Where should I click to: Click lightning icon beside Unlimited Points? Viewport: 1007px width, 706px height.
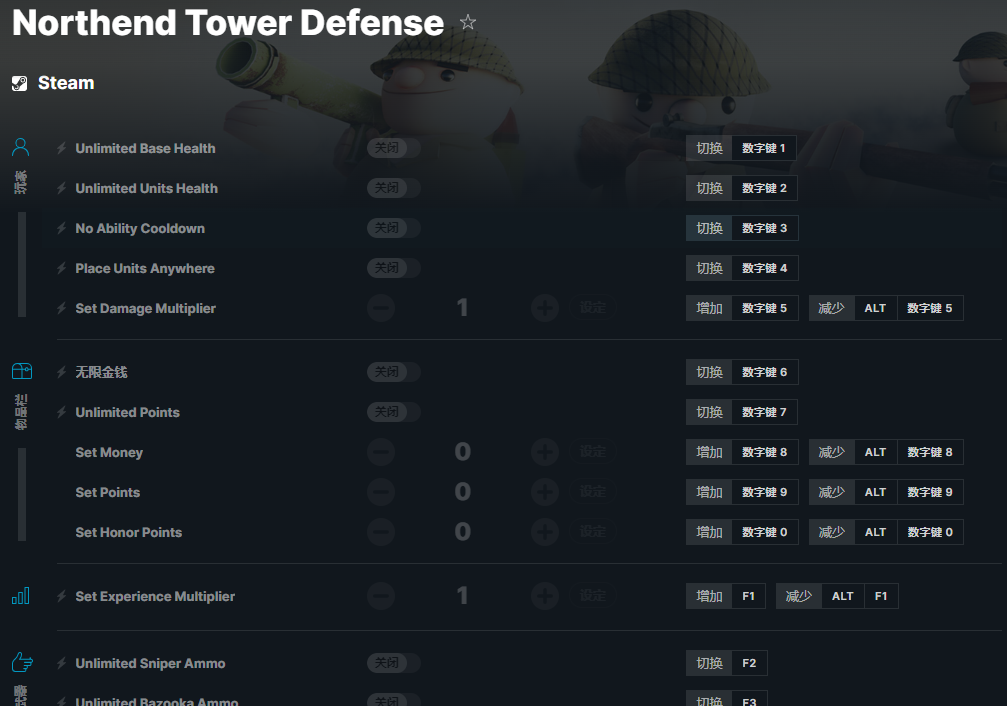[x=62, y=412]
